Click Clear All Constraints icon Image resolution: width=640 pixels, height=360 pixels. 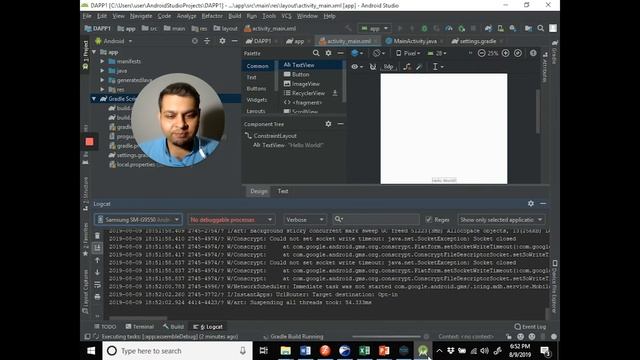407,67
